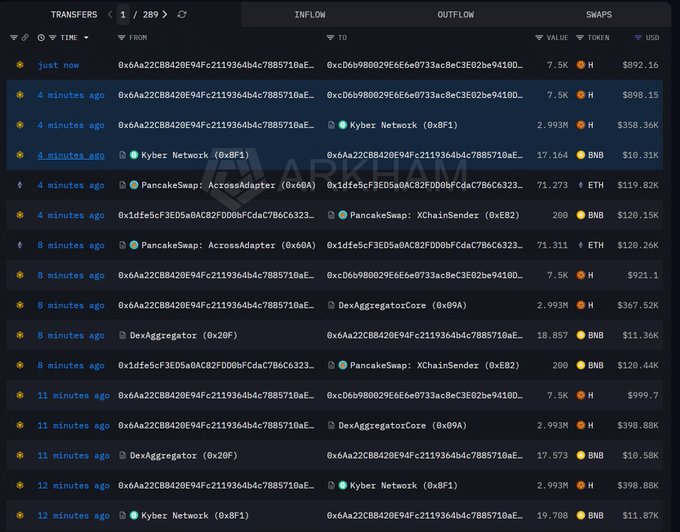
Task: Open PancakeSwap: AcrossAdapter (0x60A) in $119.82K row
Action: coord(229,185)
